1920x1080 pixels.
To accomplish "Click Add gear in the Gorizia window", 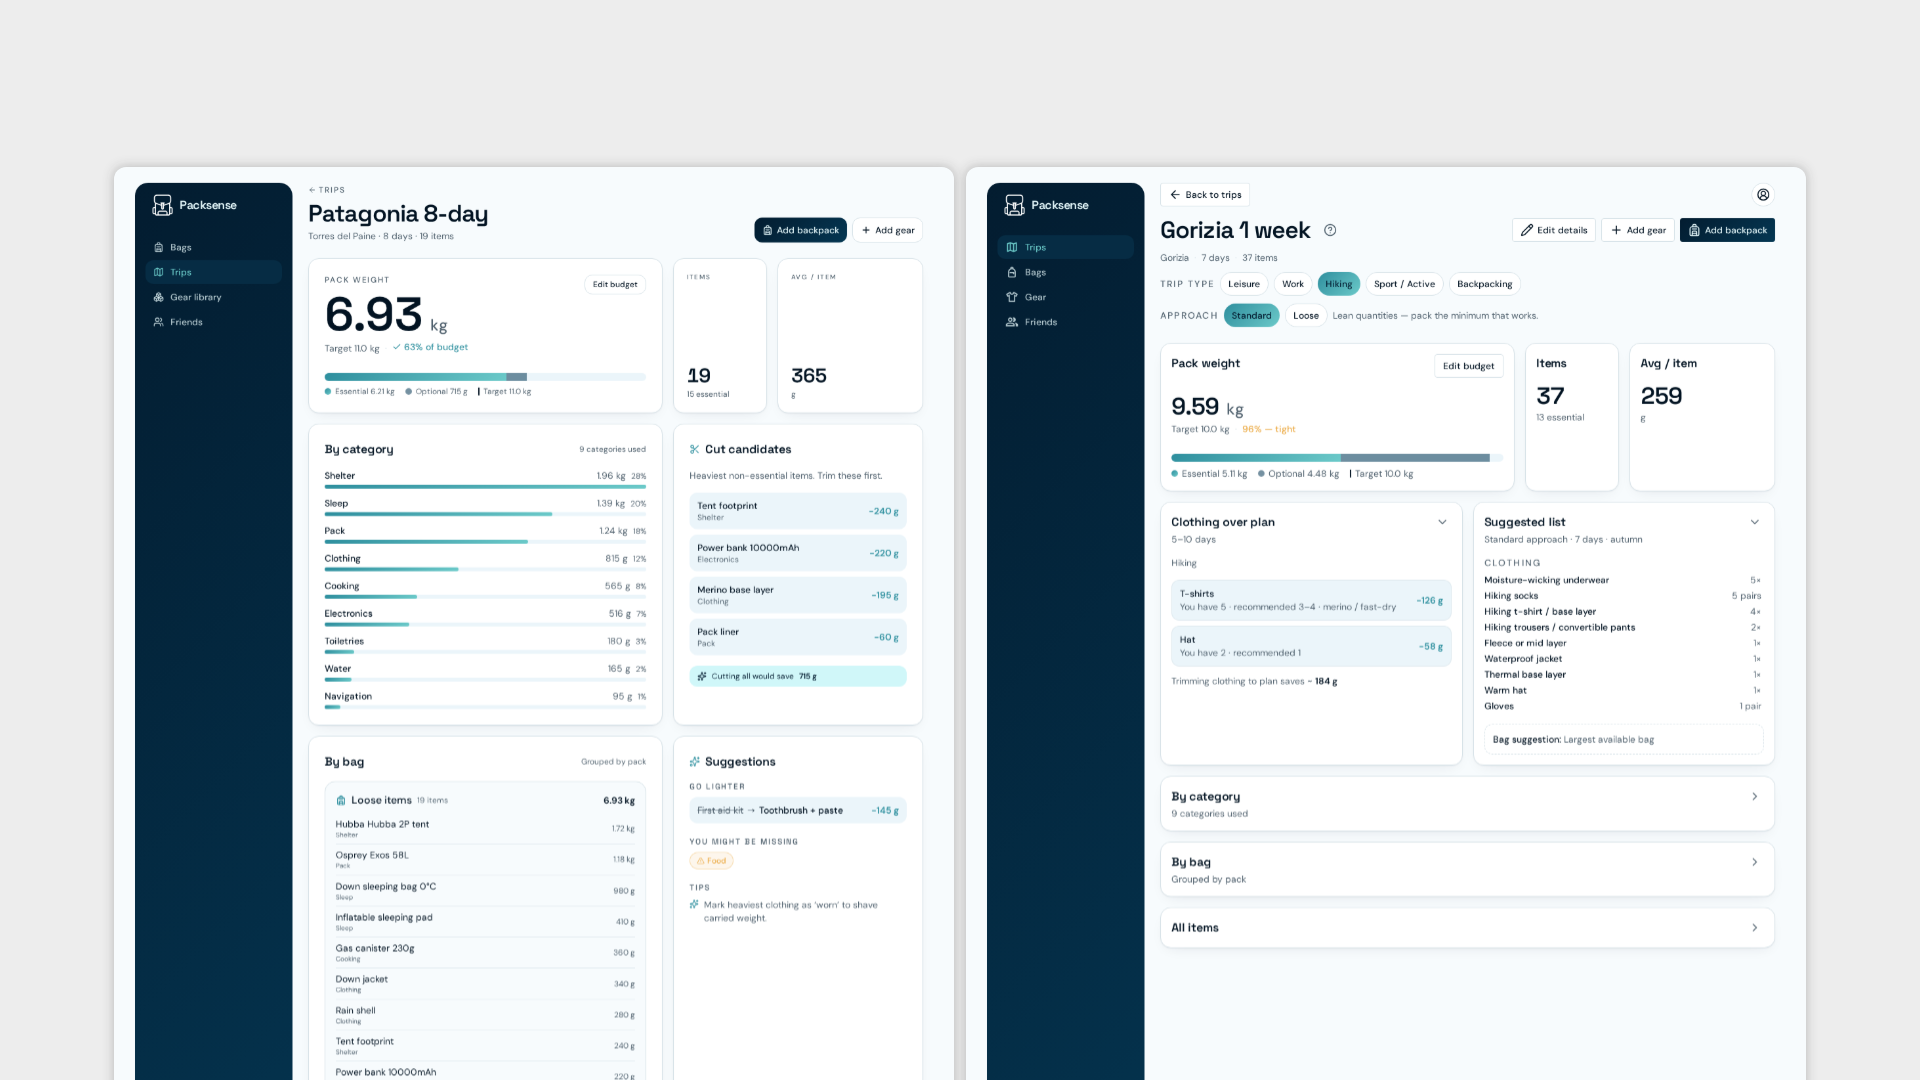I will [1638, 230].
